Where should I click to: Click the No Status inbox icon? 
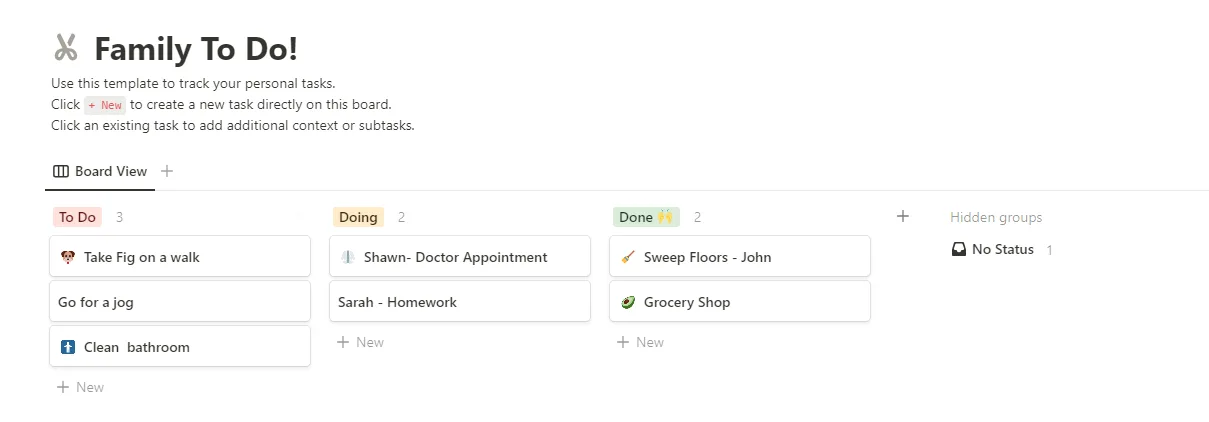(x=959, y=249)
